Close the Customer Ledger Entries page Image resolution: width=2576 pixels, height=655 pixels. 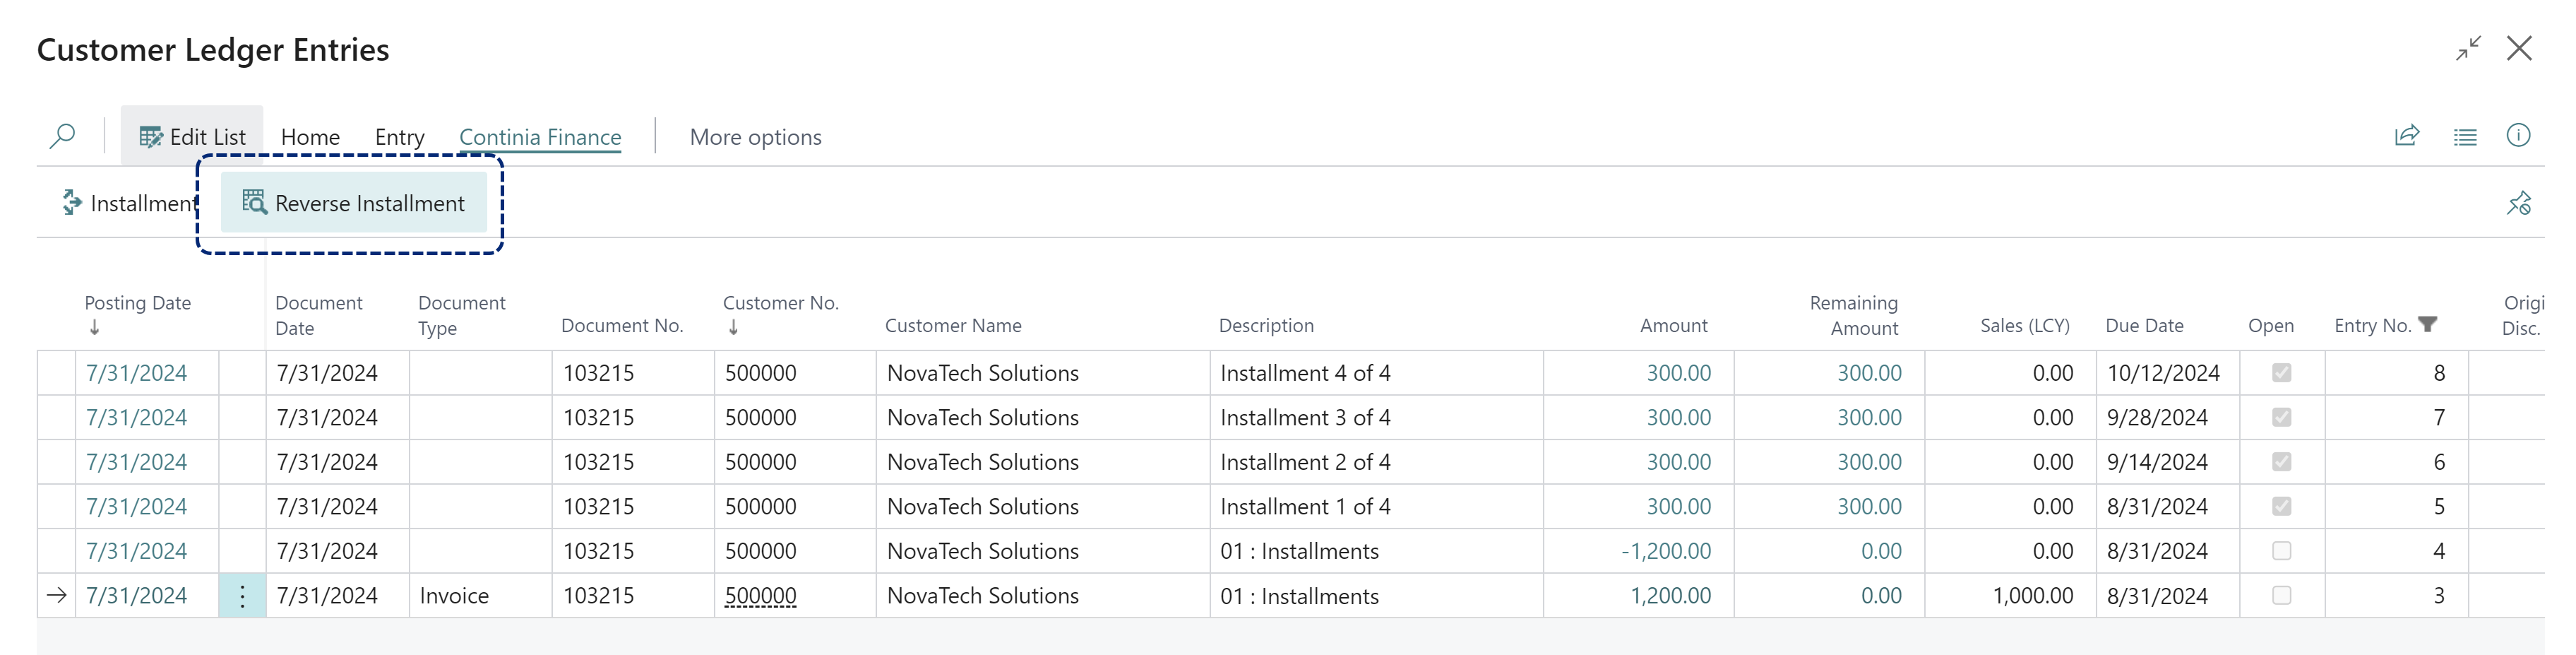pos(2519,48)
